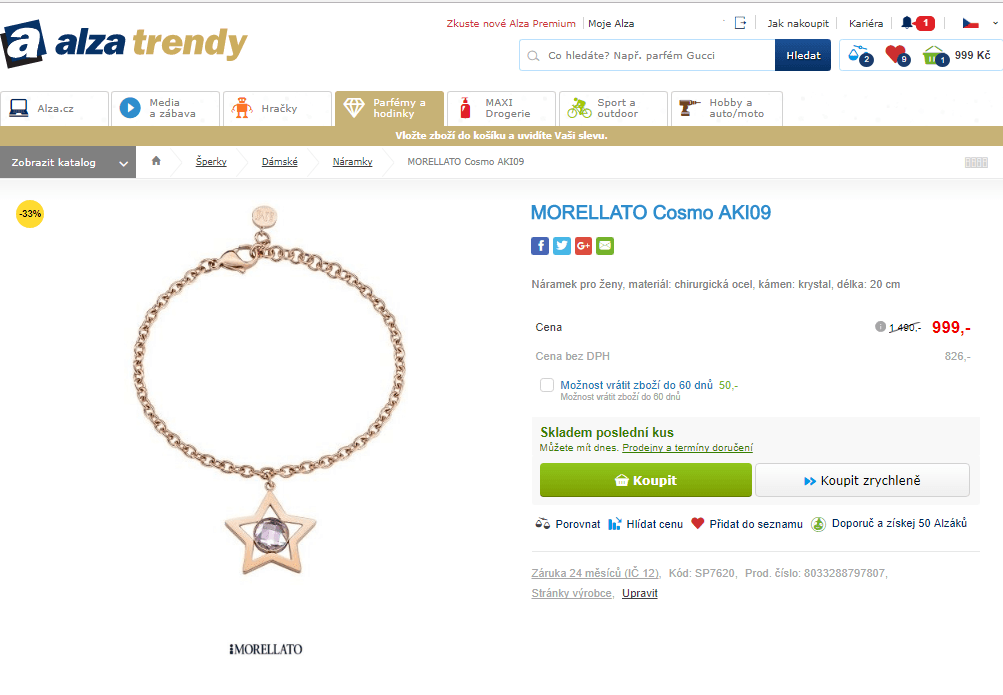Screen dimensions: 1003x695
Task: Switch to Sport a outdoor tab
Action: pos(613,108)
